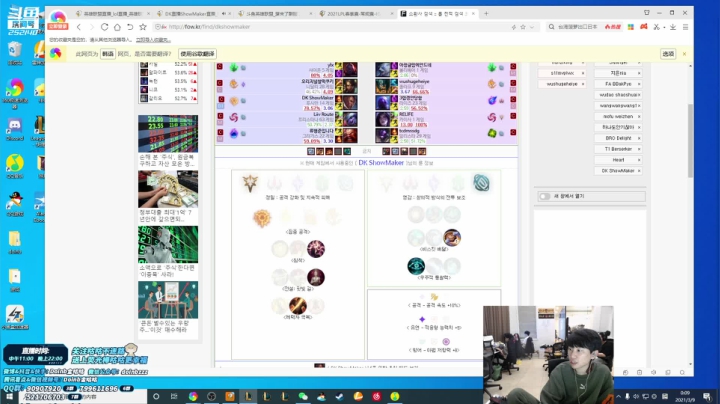Click options button on translate bar
Screen dimensions: 720x404
pyautogui.click(x=668, y=54)
